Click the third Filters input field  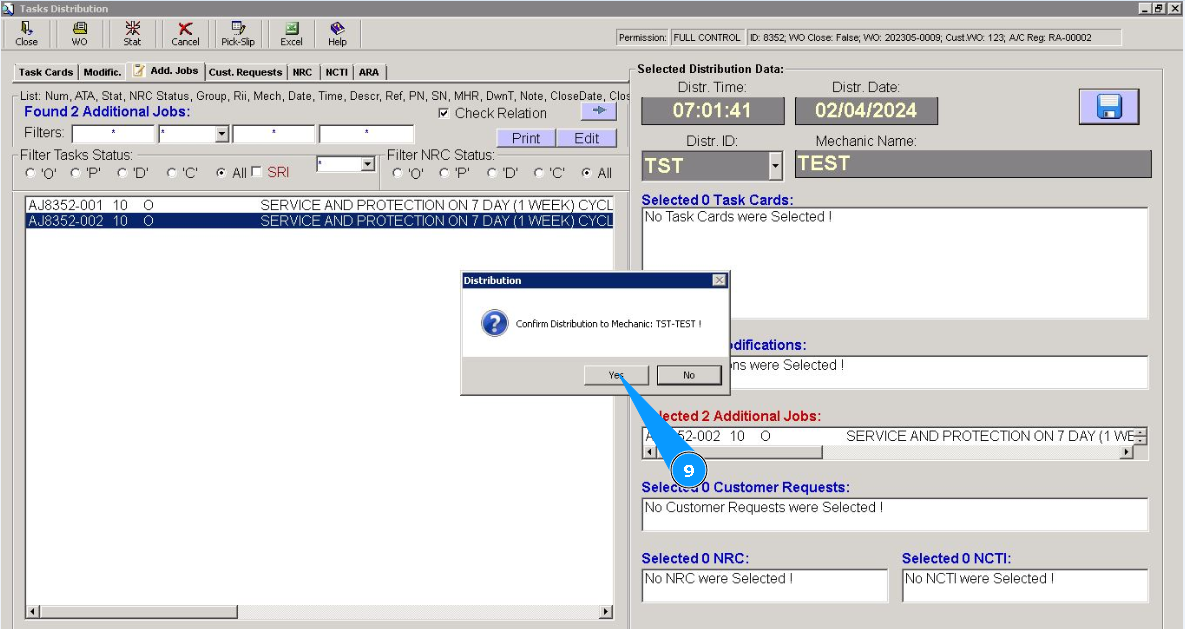tap(274, 135)
